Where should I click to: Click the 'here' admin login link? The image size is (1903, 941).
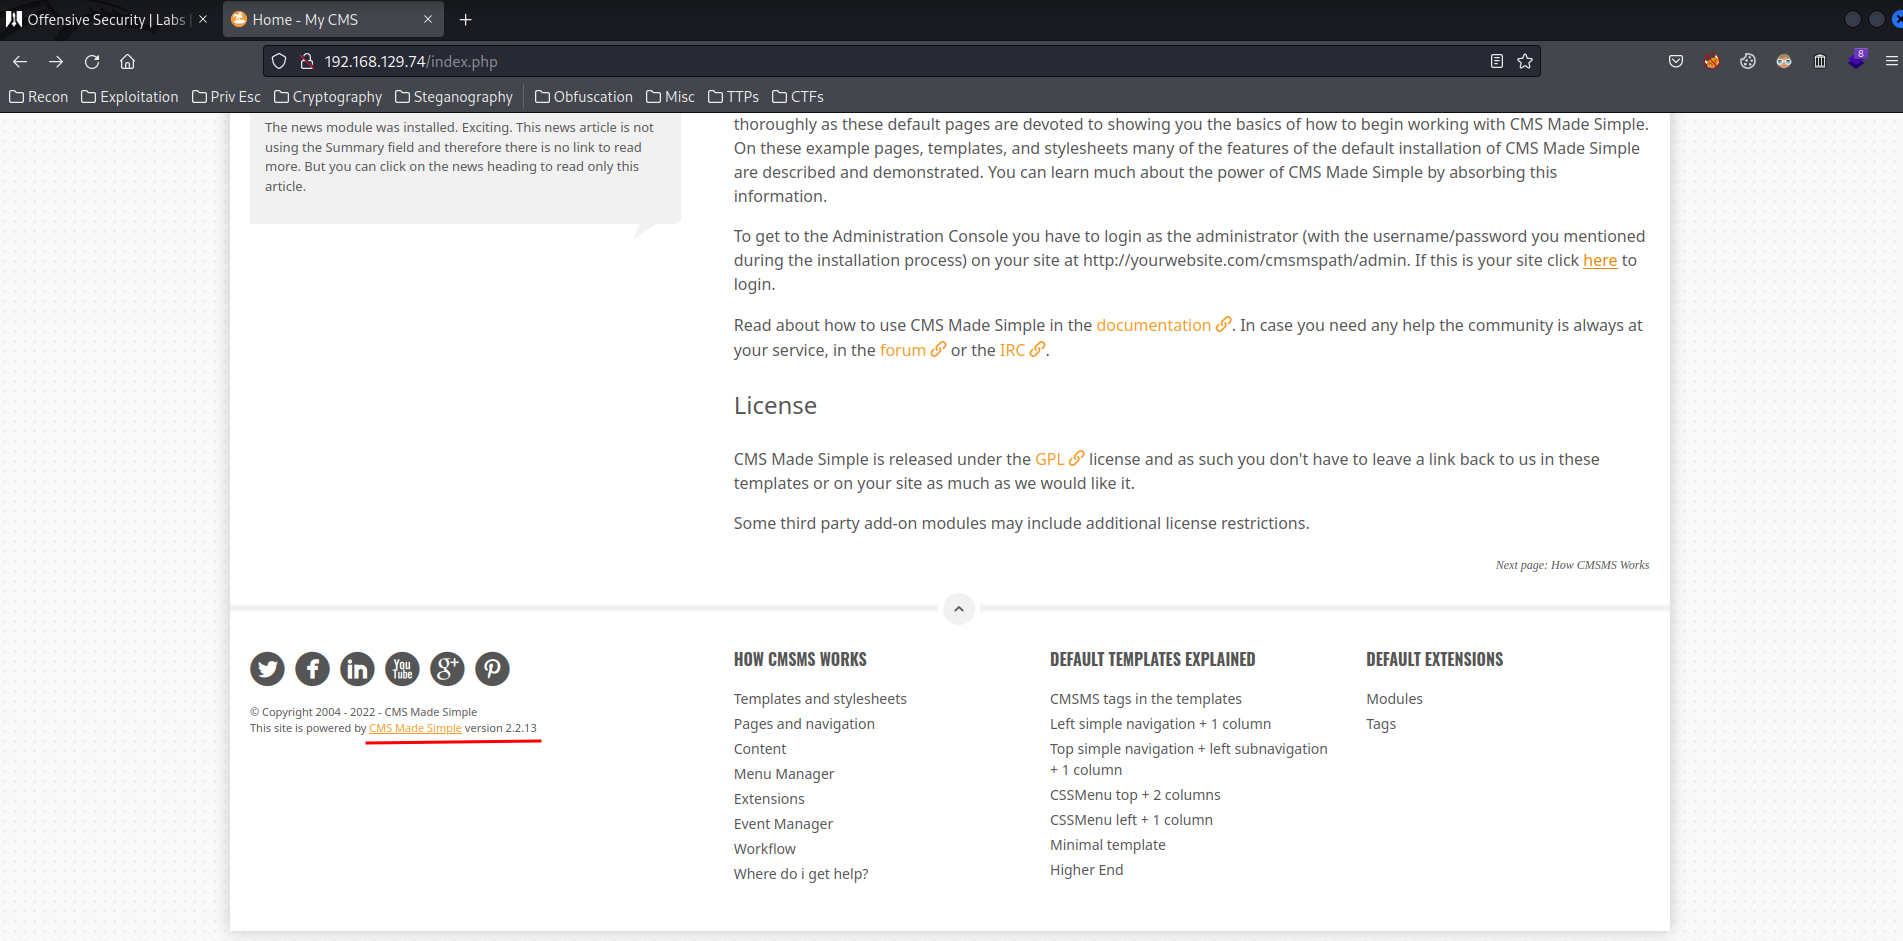[1599, 261]
